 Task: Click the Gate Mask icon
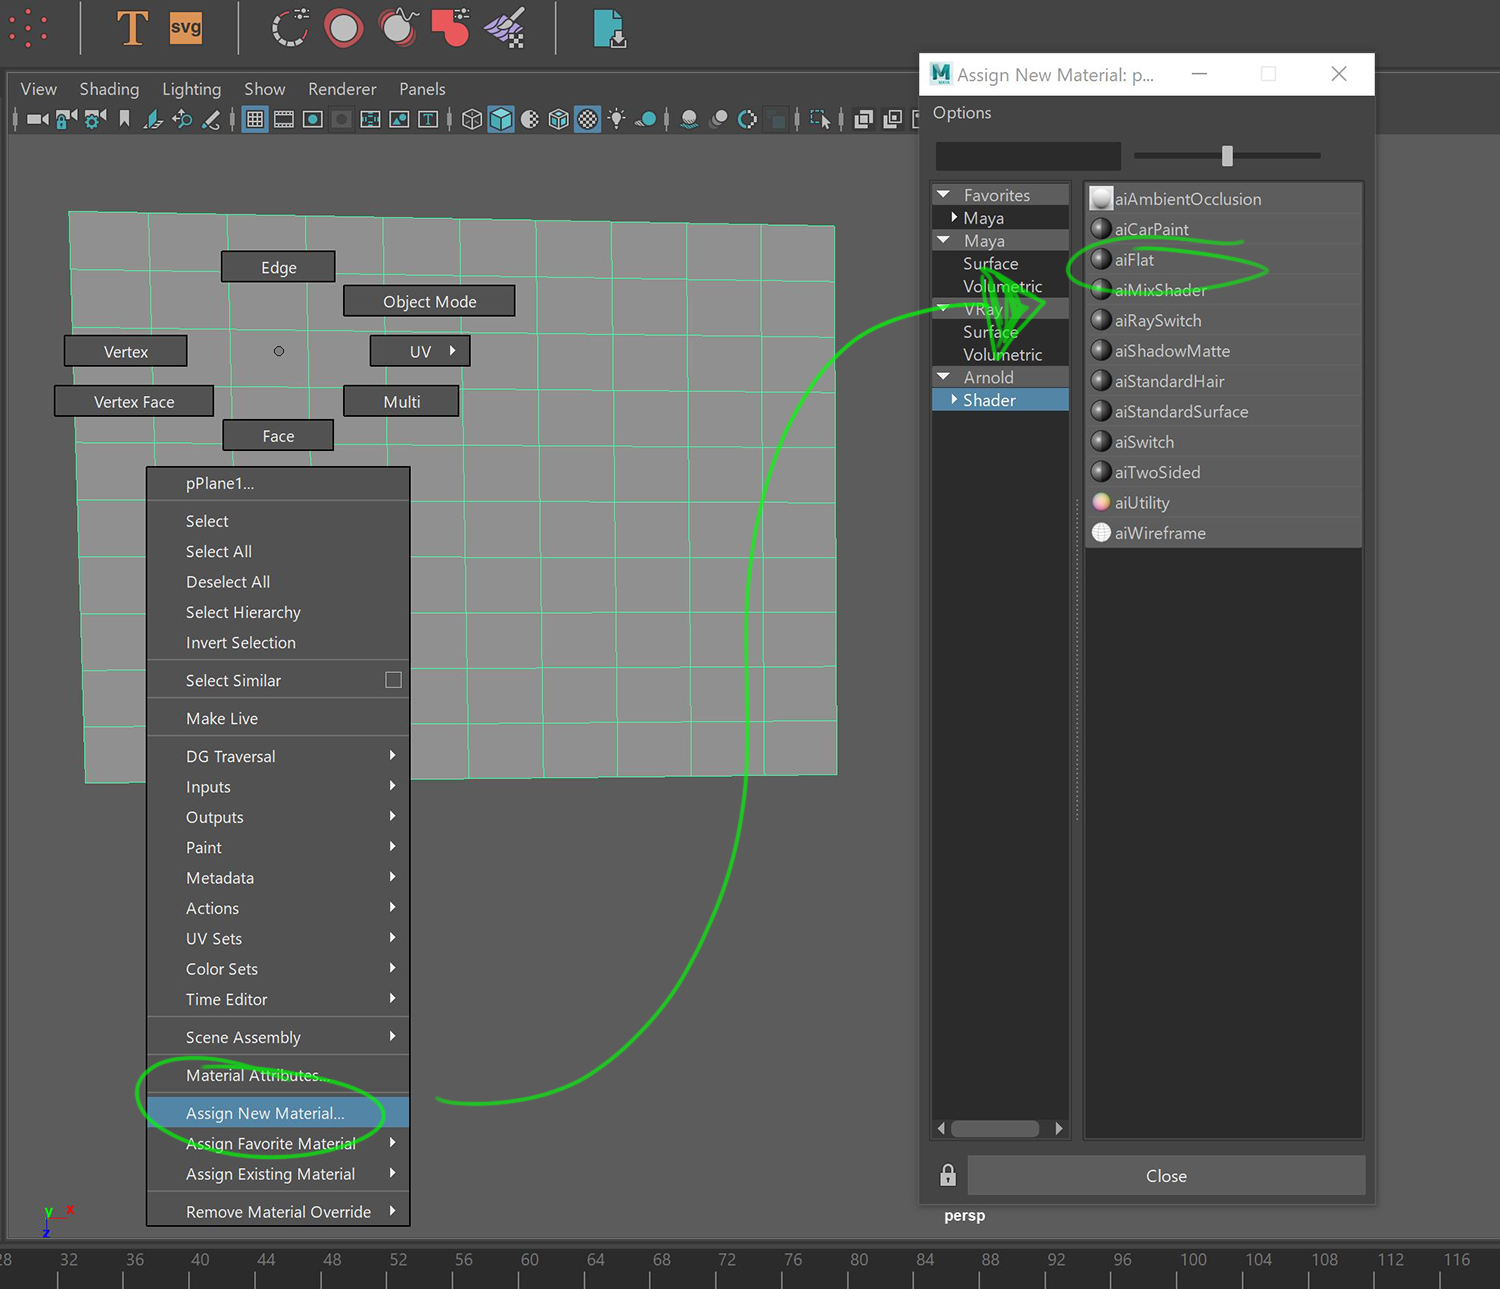coord(341,120)
